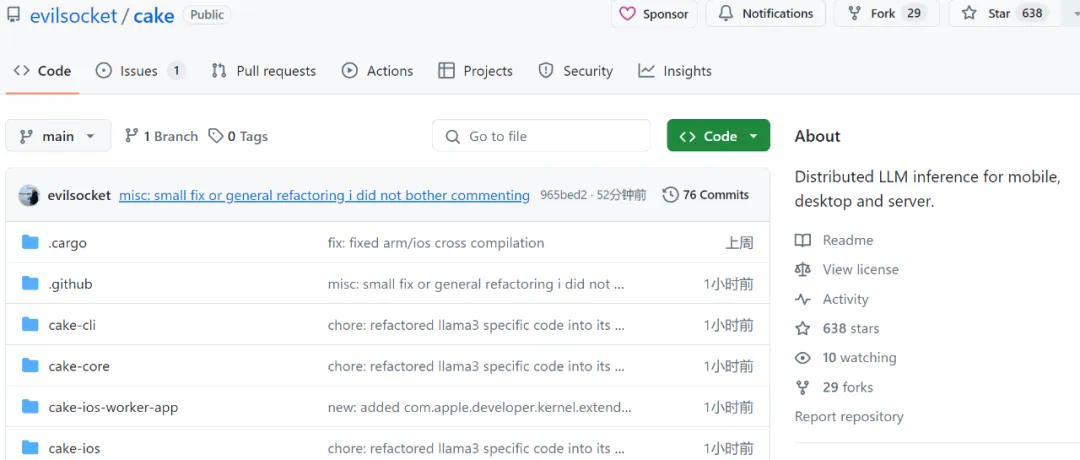Click the heart Sponsor icon
Image resolution: width=1080 pixels, height=460 pixels.
(628, 14)
